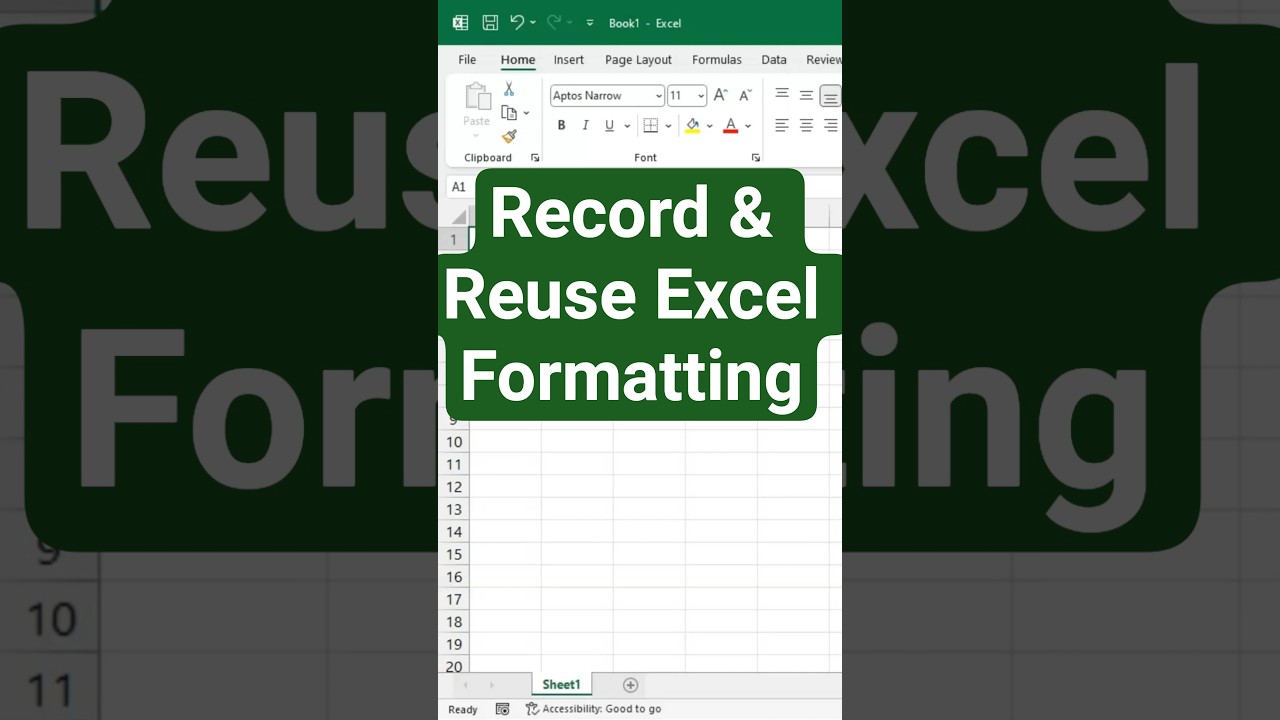Click the Borders icon
This screenshot has width=1280, height=720.
tap(651, 126)
